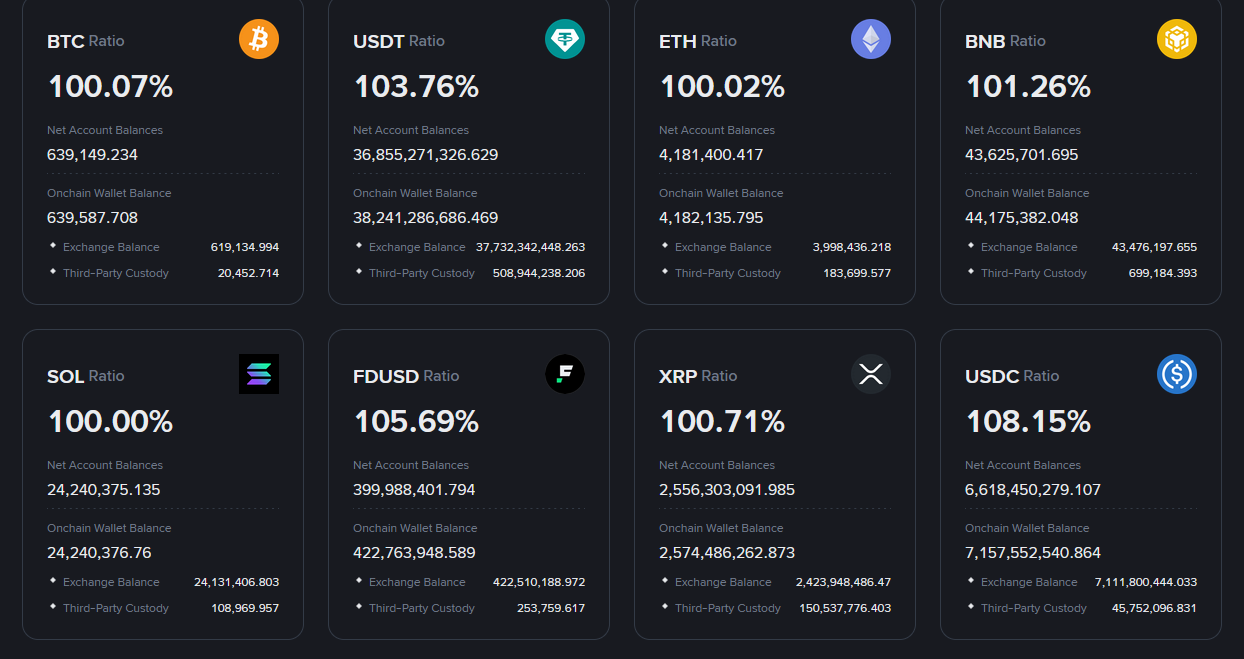Viewport: 1244px width, 659px height.
Task: Click the USDC dollar icon
Action: 1177,374
